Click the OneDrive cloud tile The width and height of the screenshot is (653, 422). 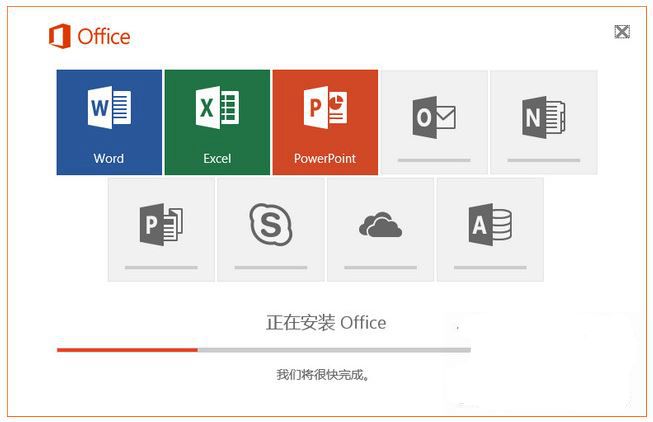(380, 230)
